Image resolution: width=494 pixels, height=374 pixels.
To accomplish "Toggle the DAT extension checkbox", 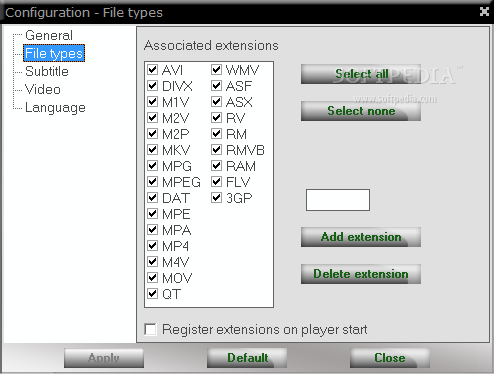I will [153, 198].
